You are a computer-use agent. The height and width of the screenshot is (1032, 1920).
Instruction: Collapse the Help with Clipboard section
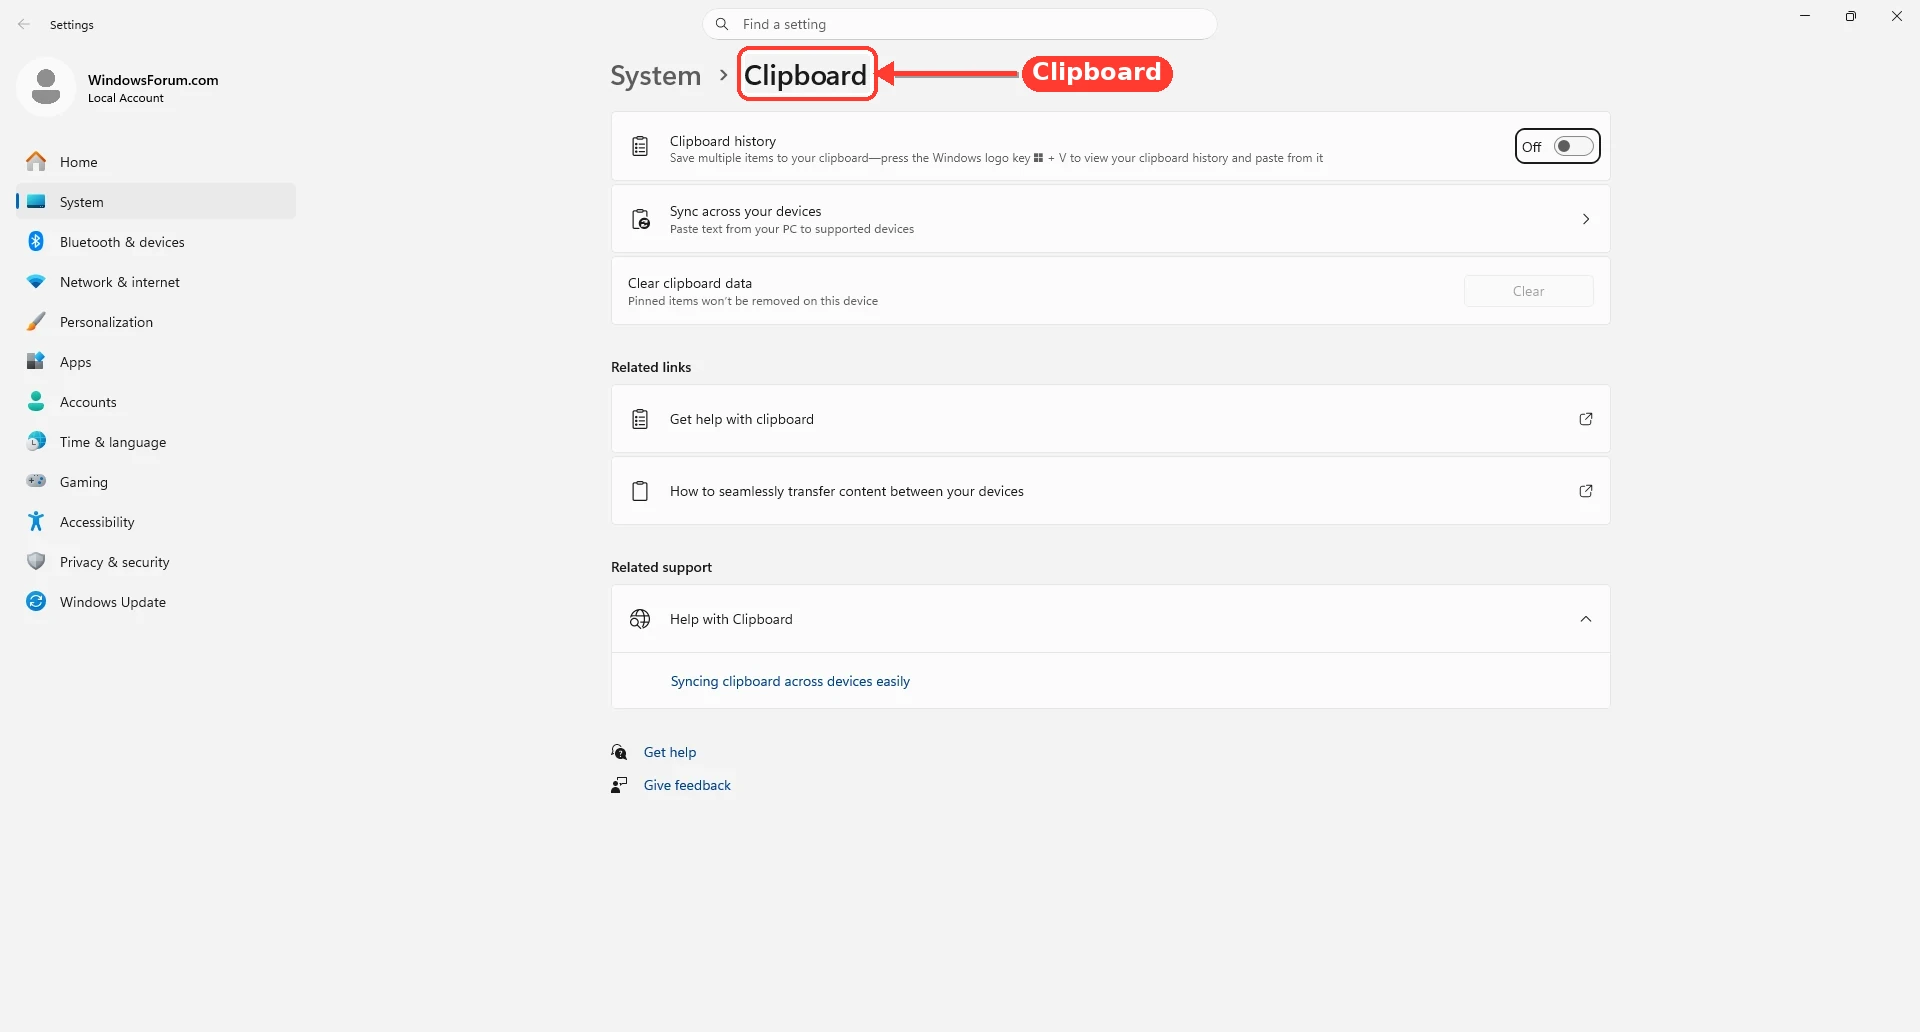click(x=1586, y=619)
